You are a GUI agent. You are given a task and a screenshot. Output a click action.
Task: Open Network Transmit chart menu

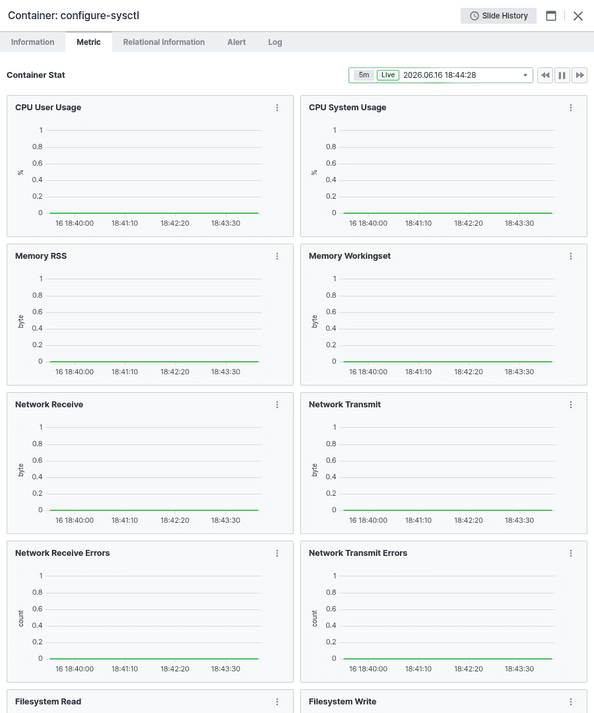[x=571, y=405]
